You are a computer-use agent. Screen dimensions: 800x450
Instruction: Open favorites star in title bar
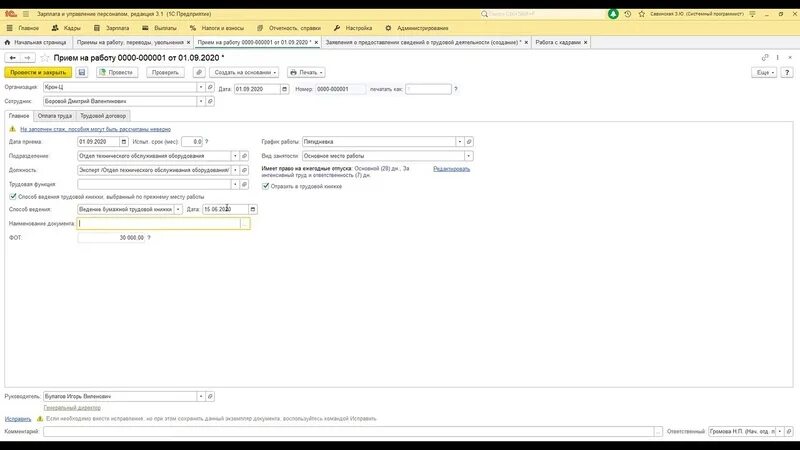(x=641, y=14)
